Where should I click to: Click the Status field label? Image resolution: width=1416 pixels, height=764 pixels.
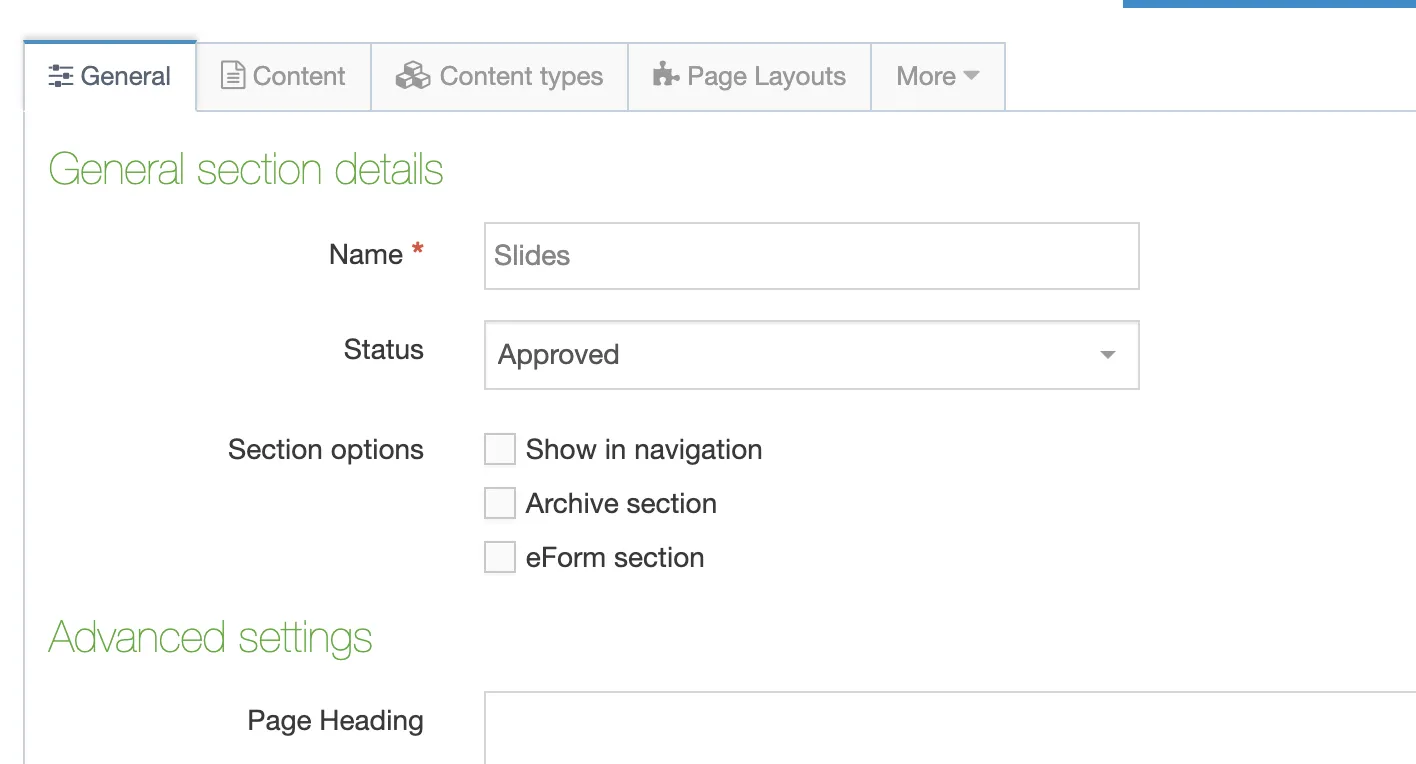click(384, 350)
